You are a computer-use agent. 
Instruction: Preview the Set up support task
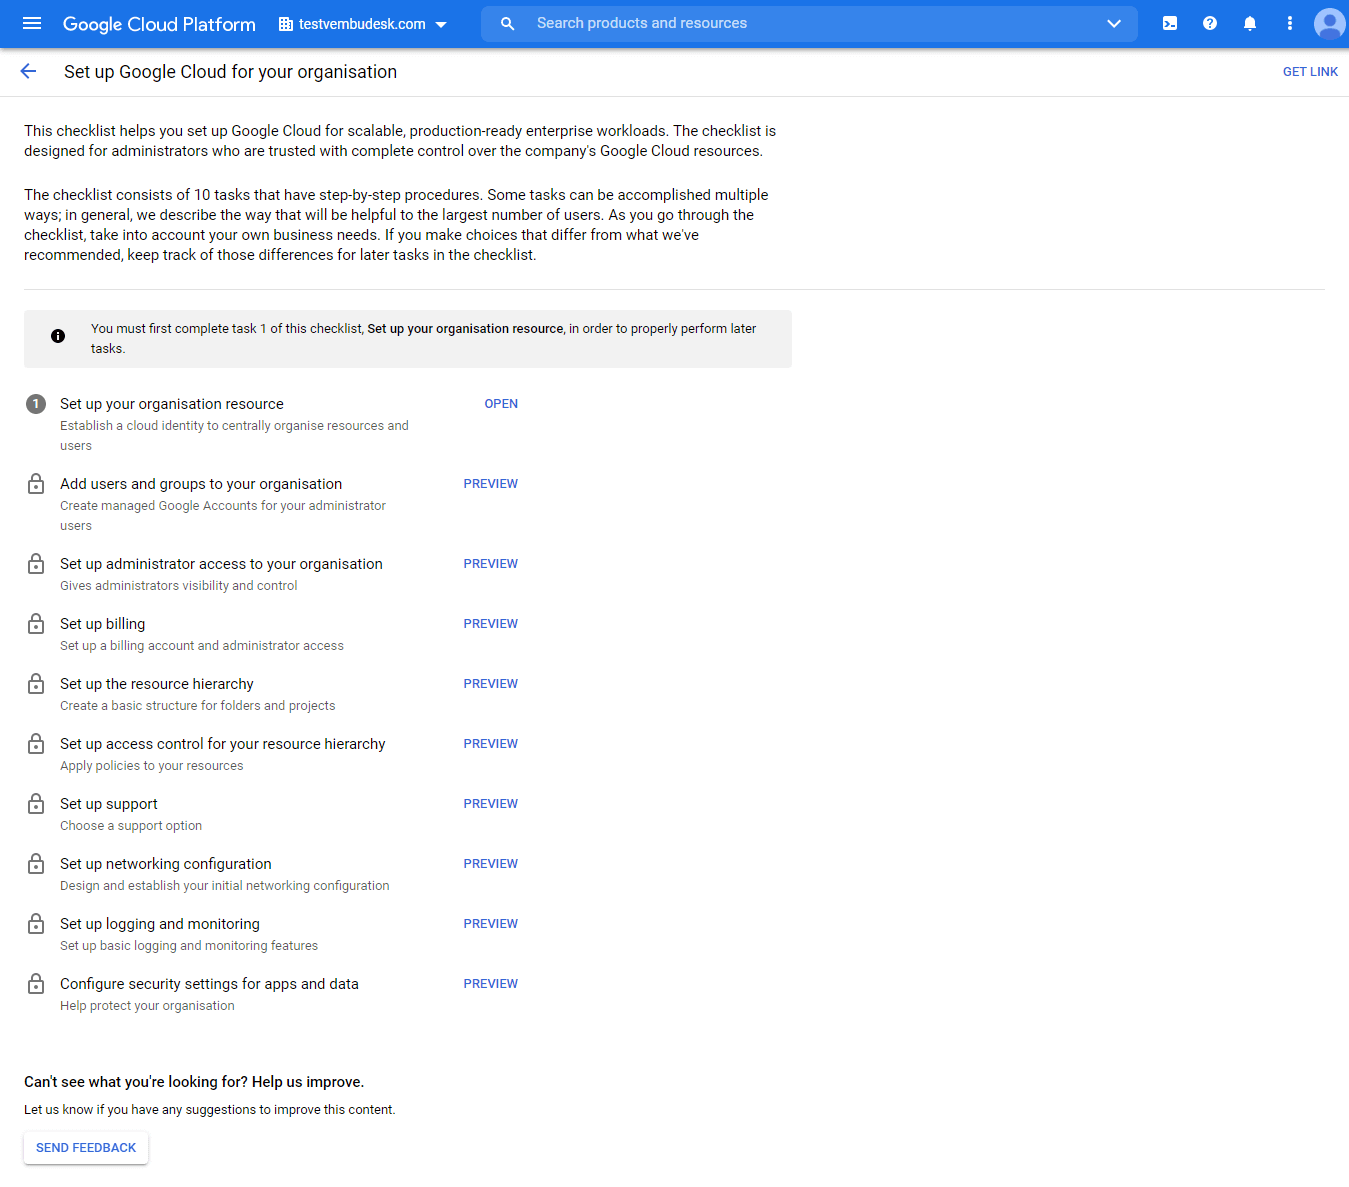(x=490, y=804)
